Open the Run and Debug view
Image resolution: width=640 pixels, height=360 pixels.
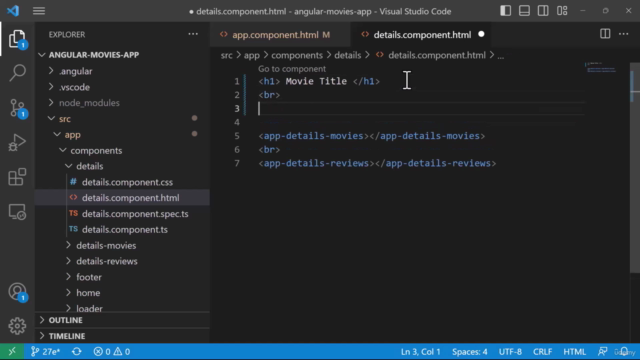click(x=17, y=142)
